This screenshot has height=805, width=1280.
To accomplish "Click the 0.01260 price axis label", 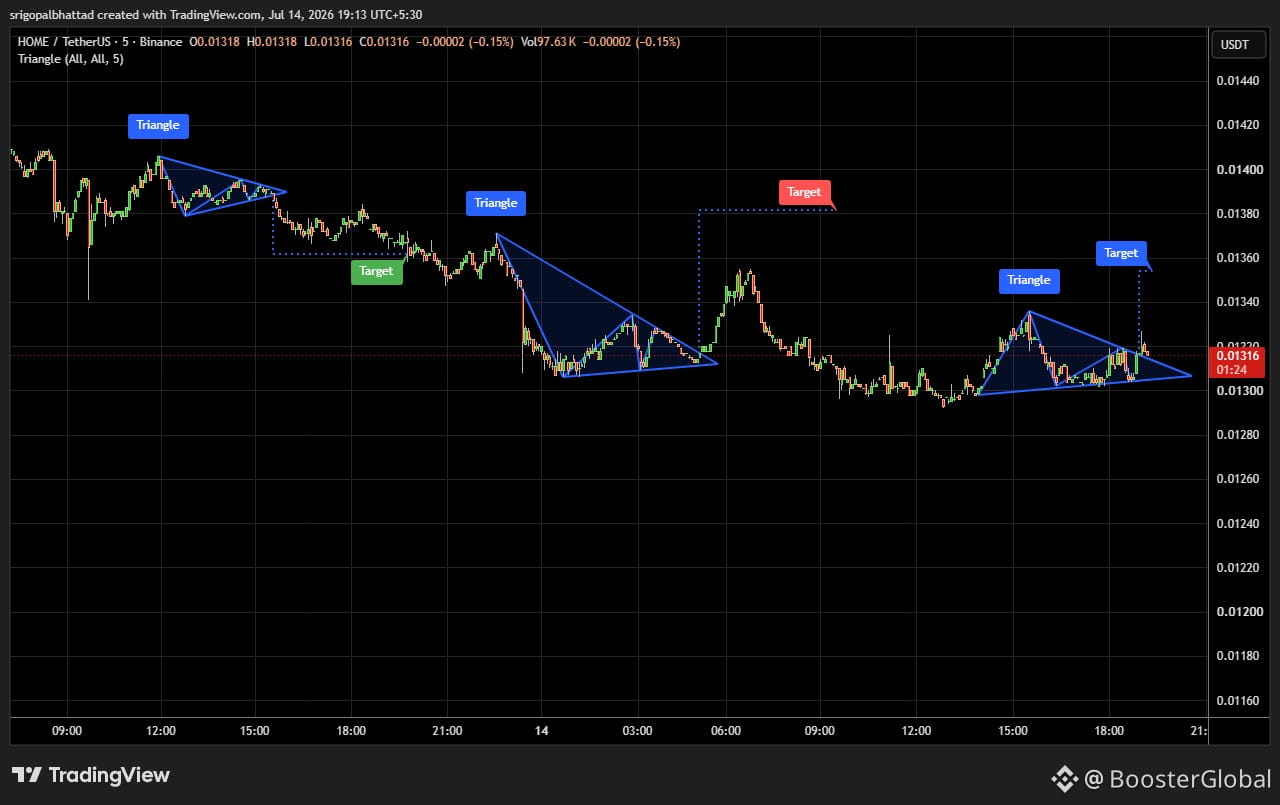I will (x=1238, y=478).
